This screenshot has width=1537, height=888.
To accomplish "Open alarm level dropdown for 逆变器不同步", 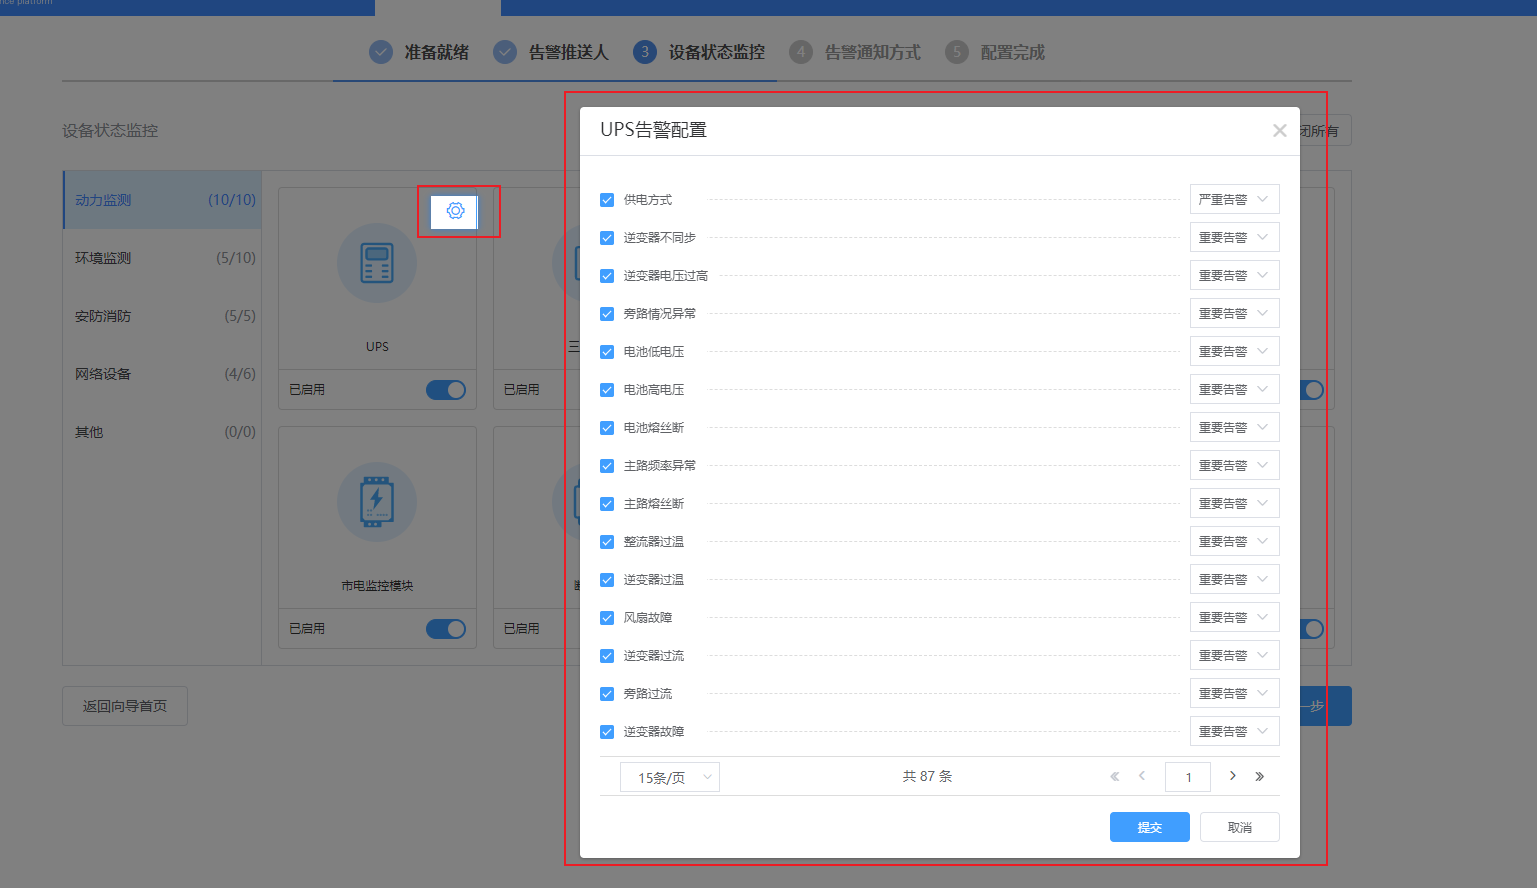I will coord(1235,237).
